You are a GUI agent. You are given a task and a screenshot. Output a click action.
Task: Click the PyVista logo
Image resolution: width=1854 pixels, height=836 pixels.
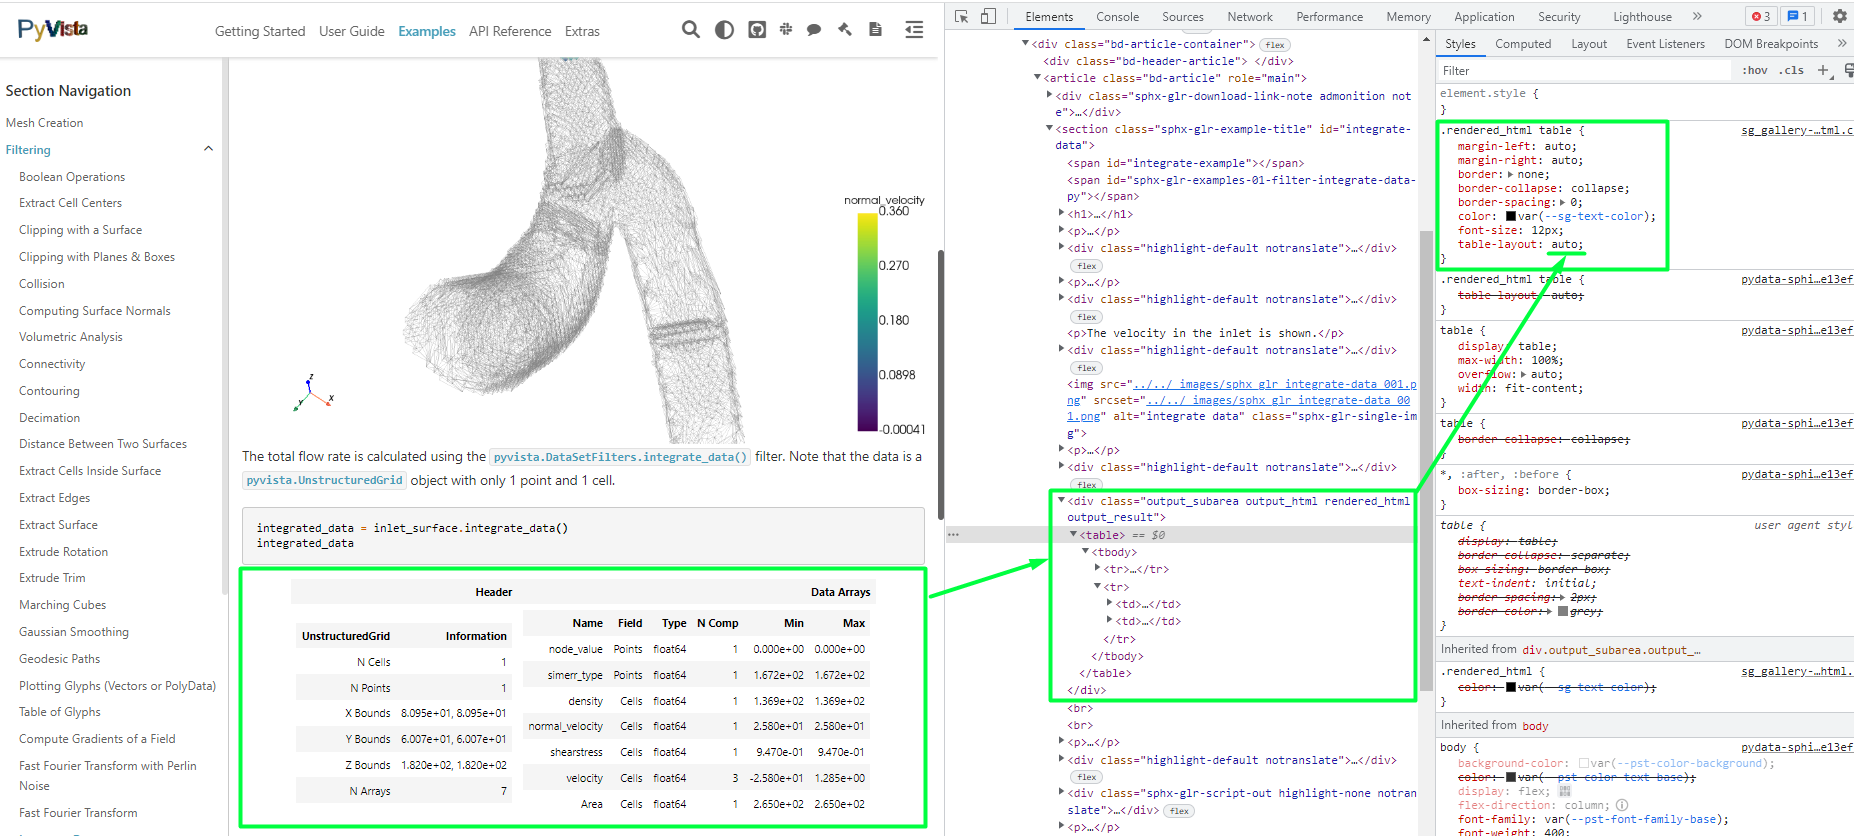click(53, 29)
